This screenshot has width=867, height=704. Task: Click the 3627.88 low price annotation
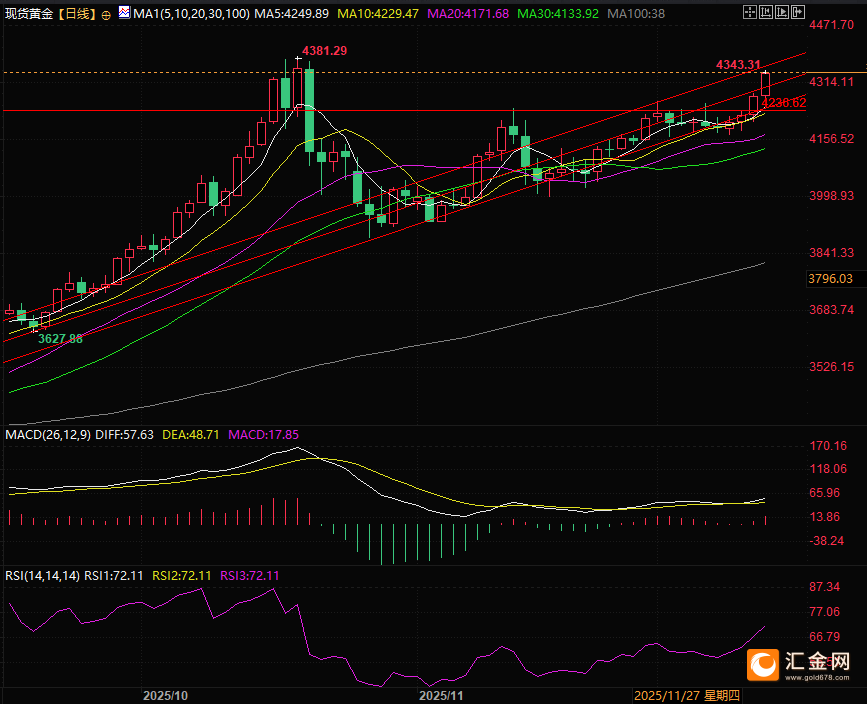(x=60, y=338)
